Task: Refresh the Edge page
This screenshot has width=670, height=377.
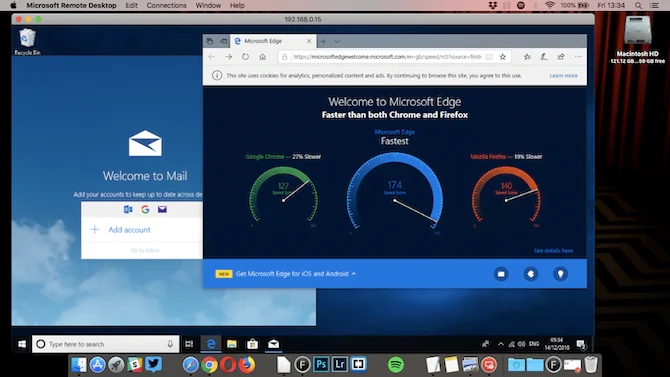Action: click(245, 57)
